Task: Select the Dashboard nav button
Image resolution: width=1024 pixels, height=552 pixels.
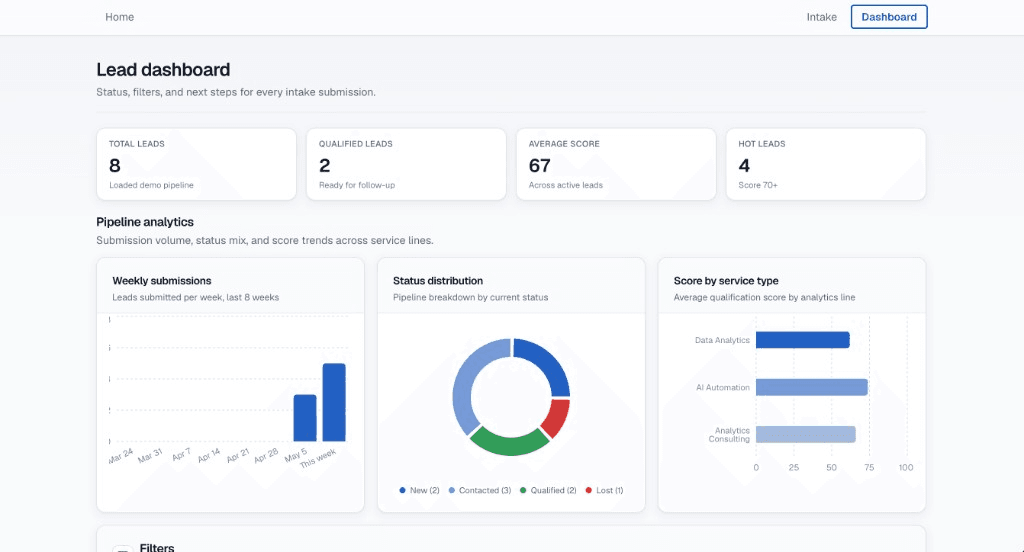Action: [889, 17]
